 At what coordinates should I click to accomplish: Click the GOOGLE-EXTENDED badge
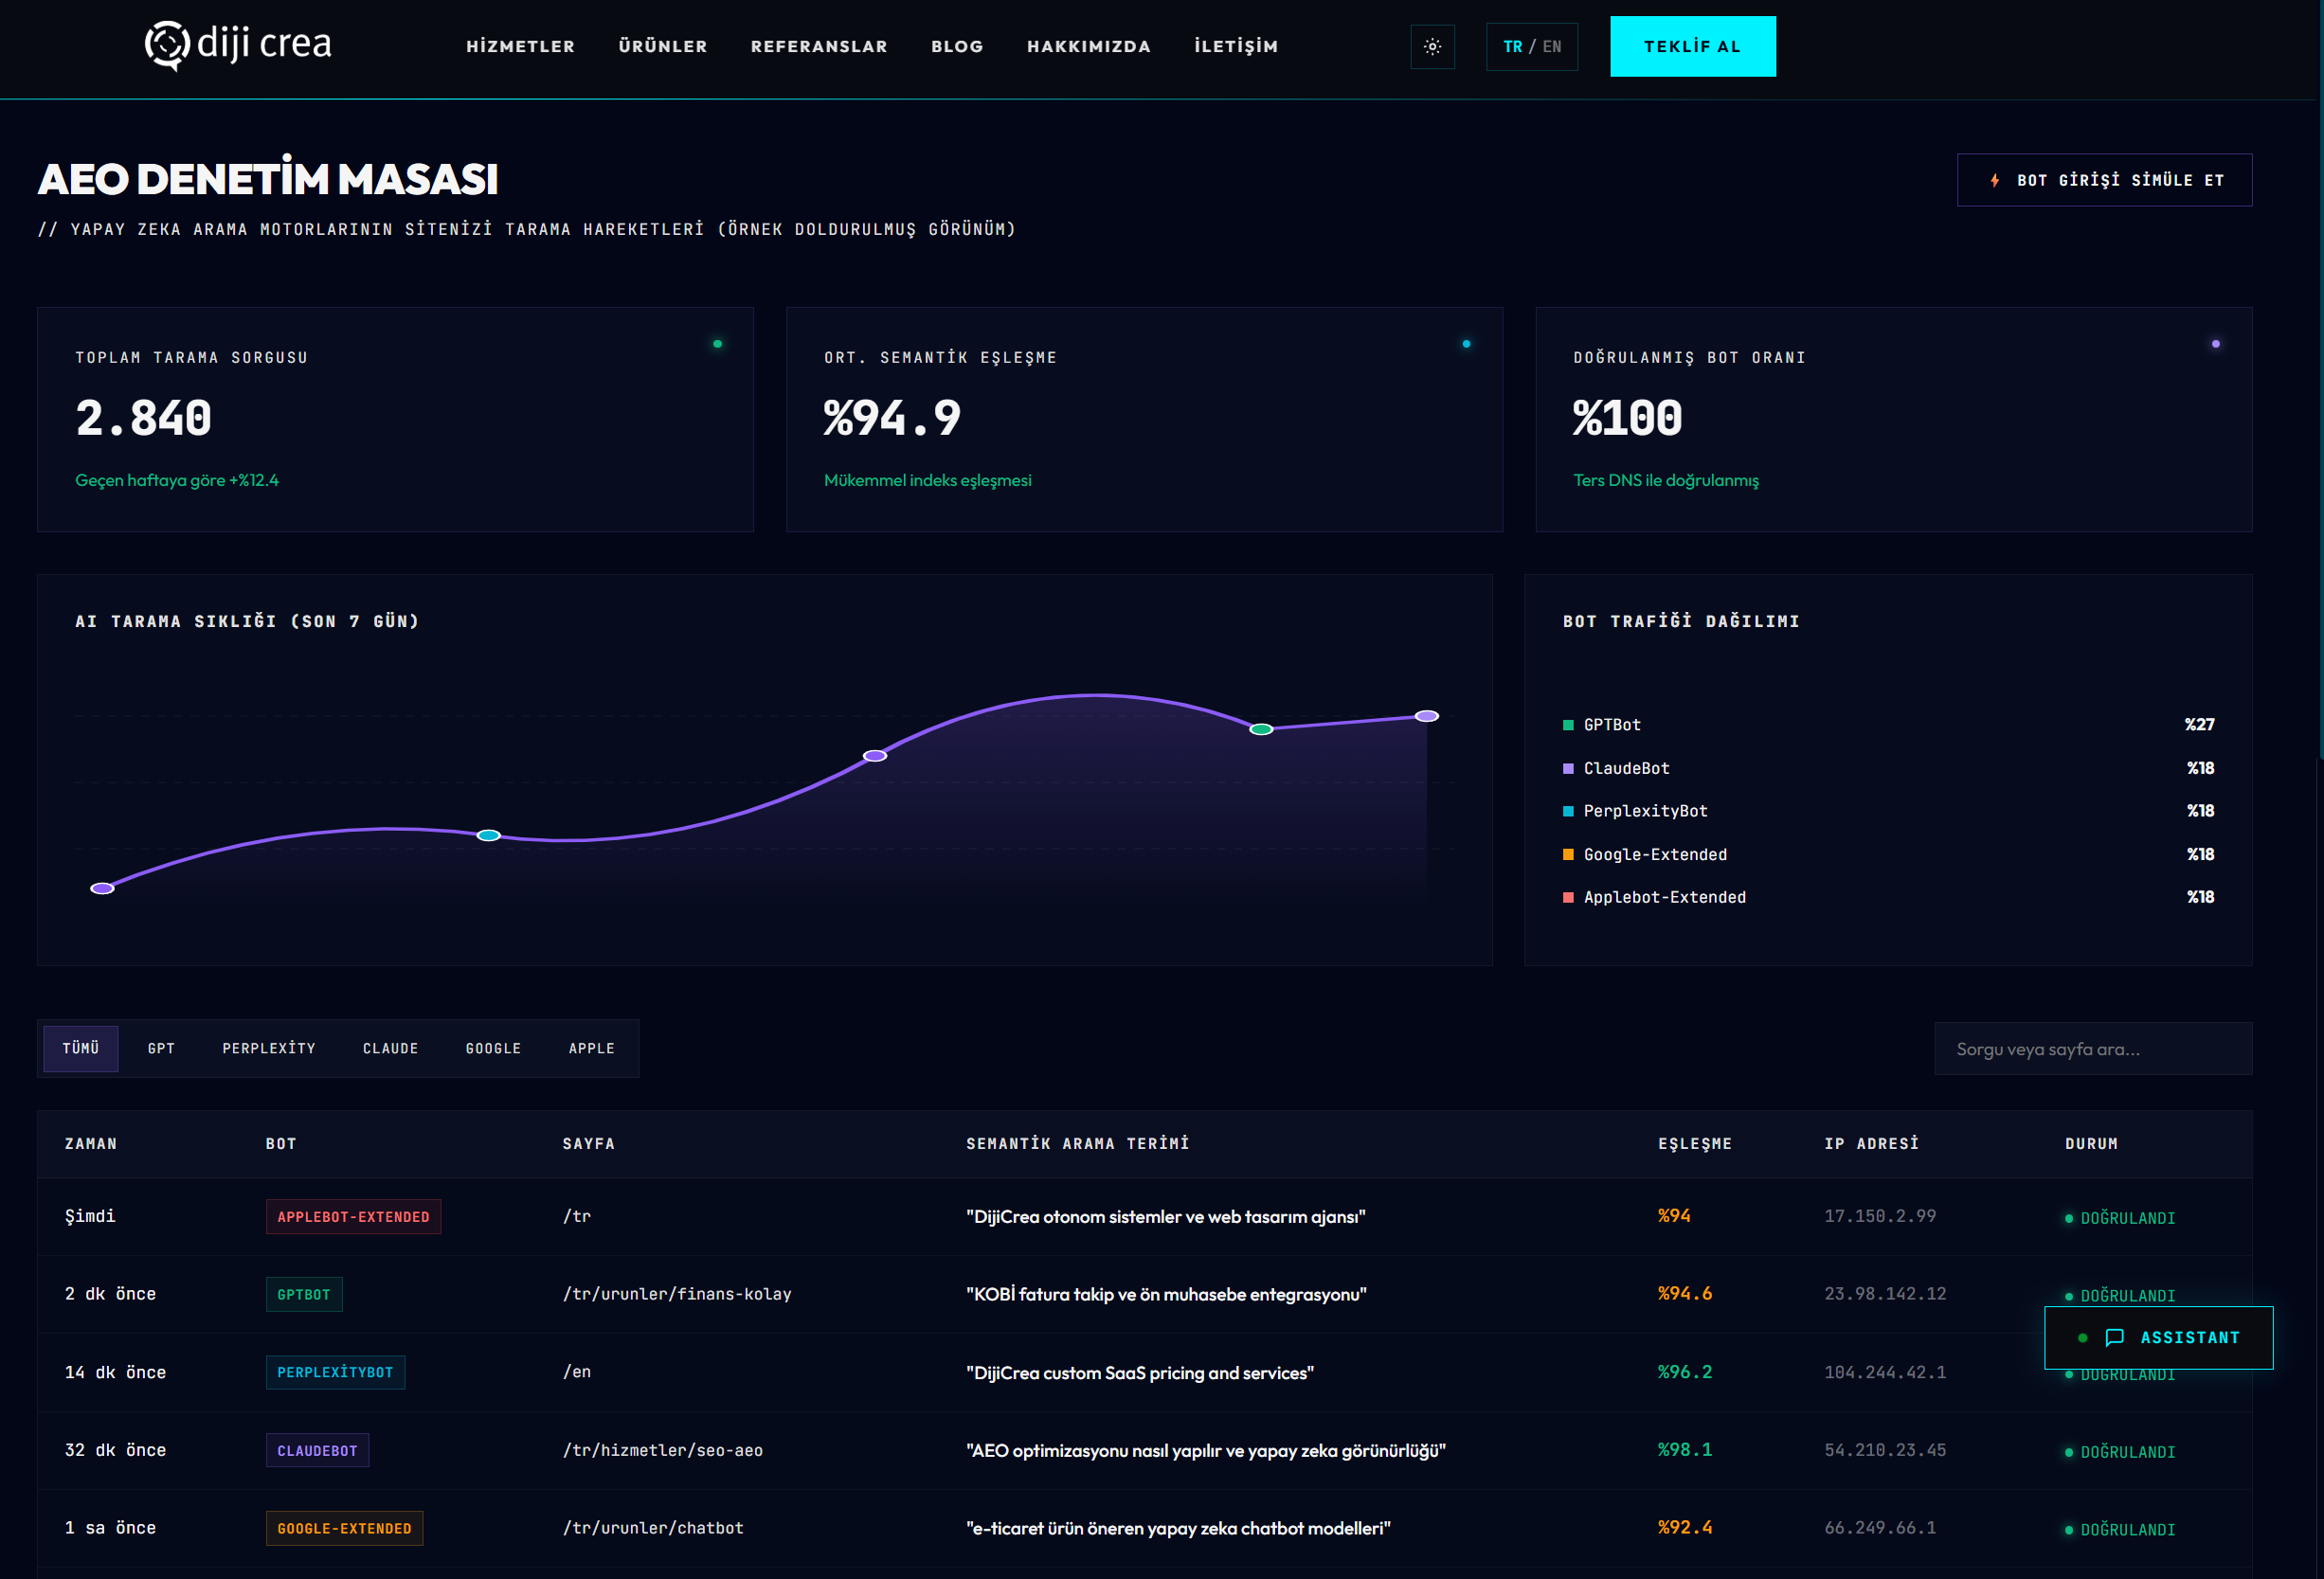[x=344, y=1528]
